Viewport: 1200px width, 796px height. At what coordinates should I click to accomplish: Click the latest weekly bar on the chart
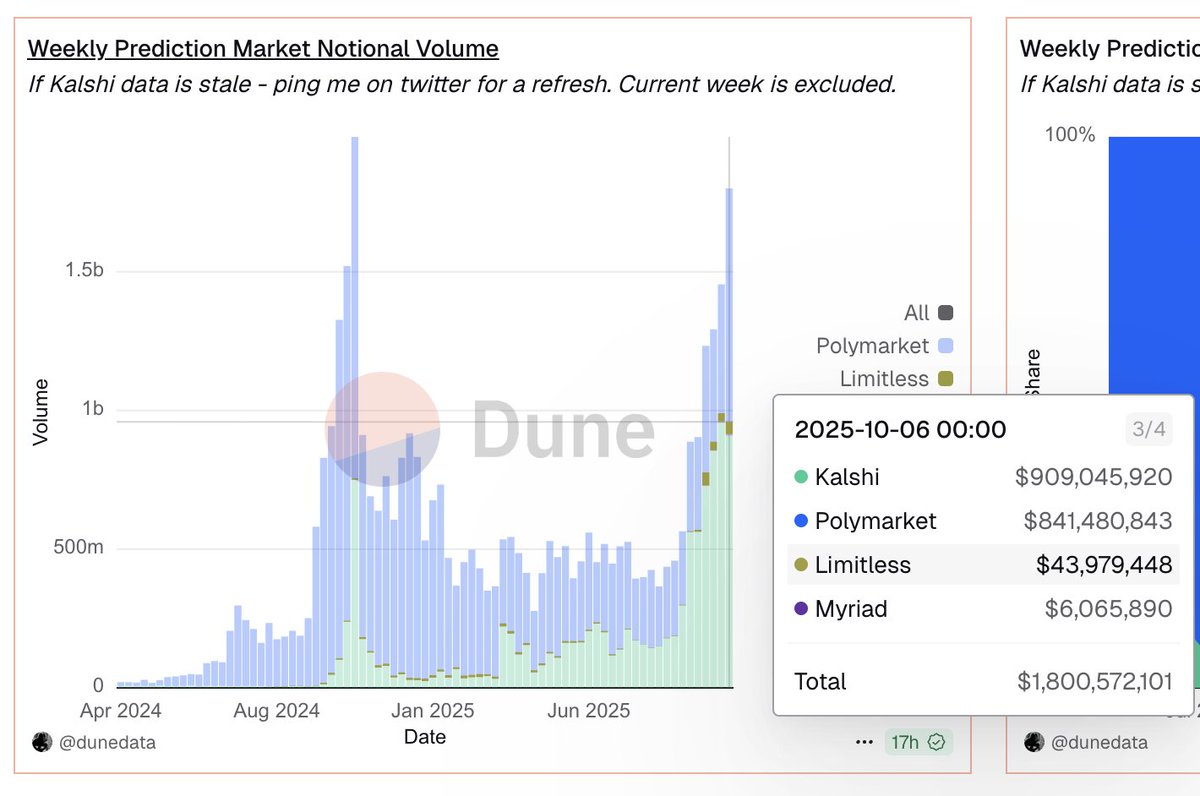tap(729, 437)
